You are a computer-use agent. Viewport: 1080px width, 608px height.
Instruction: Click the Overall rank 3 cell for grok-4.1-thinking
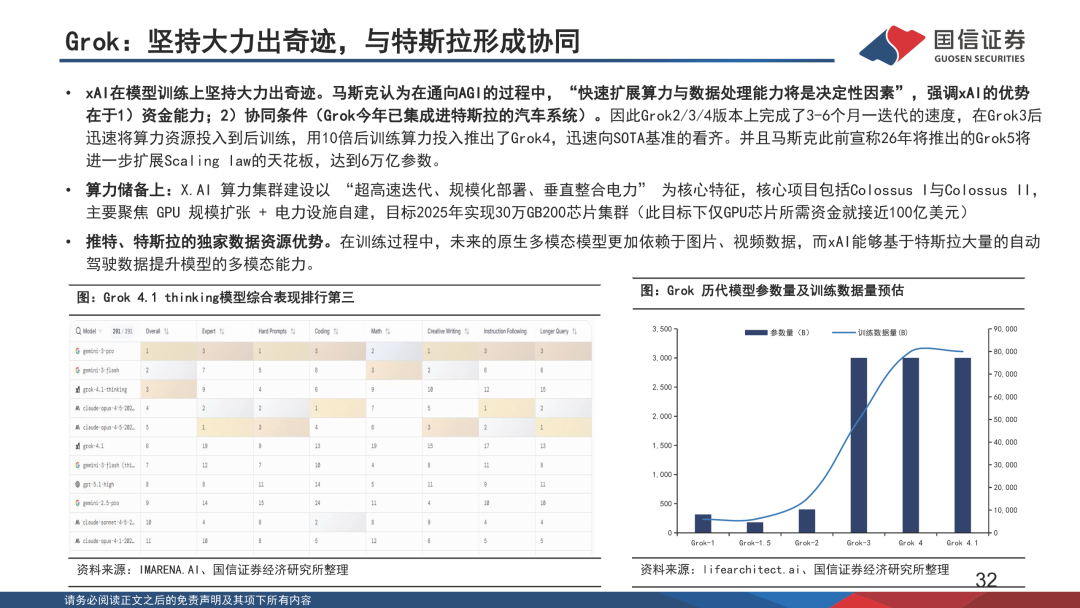pos(169,390)
